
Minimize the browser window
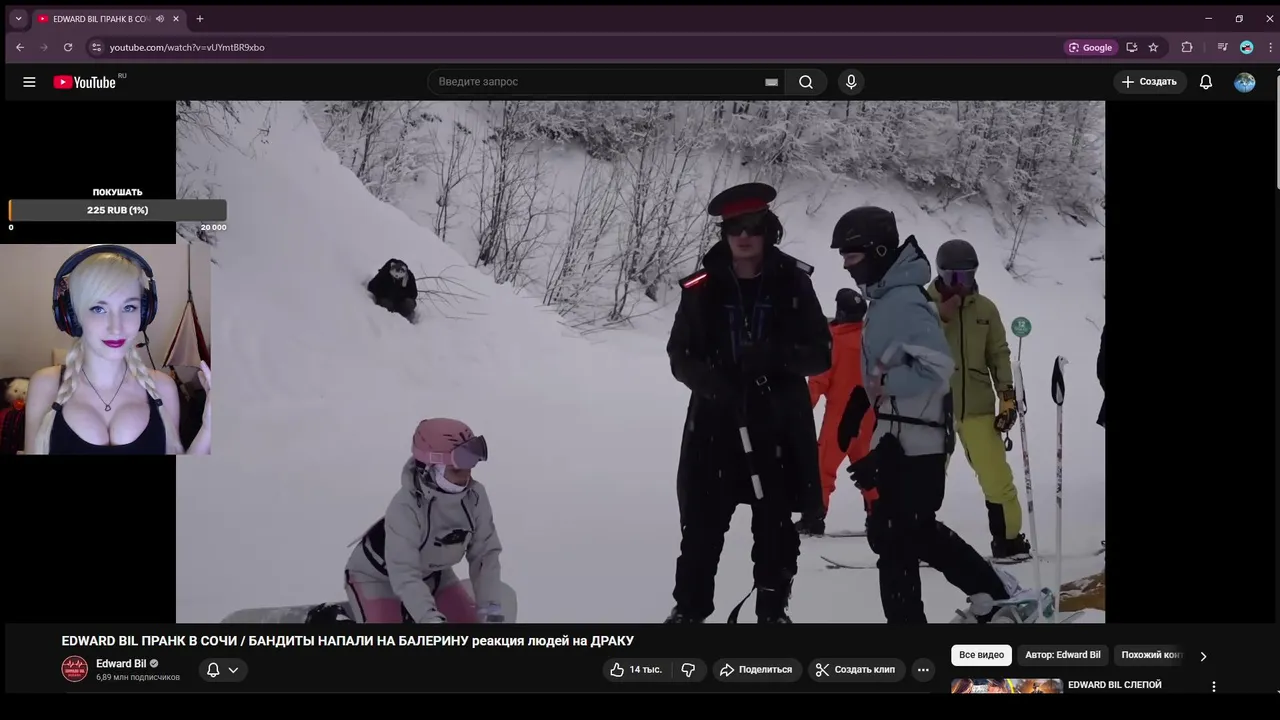click(x=1208, y=19)
